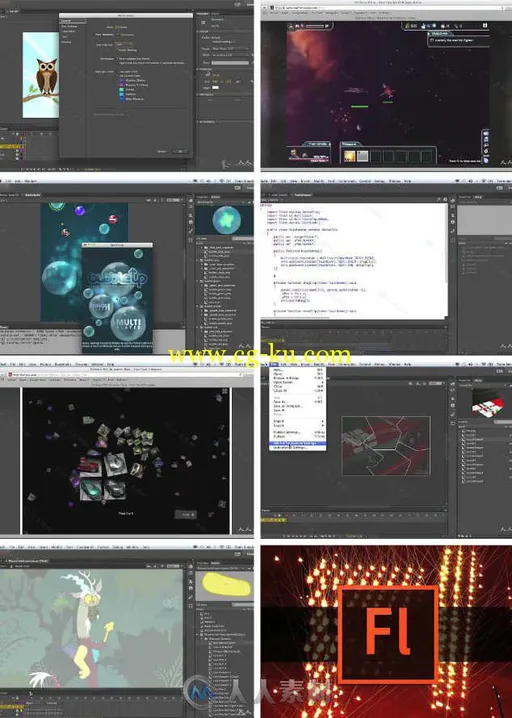This screenshot has width=512, height=718.
Task: Click the single player bubble in bubble game
Action: (x=102, y=306)
